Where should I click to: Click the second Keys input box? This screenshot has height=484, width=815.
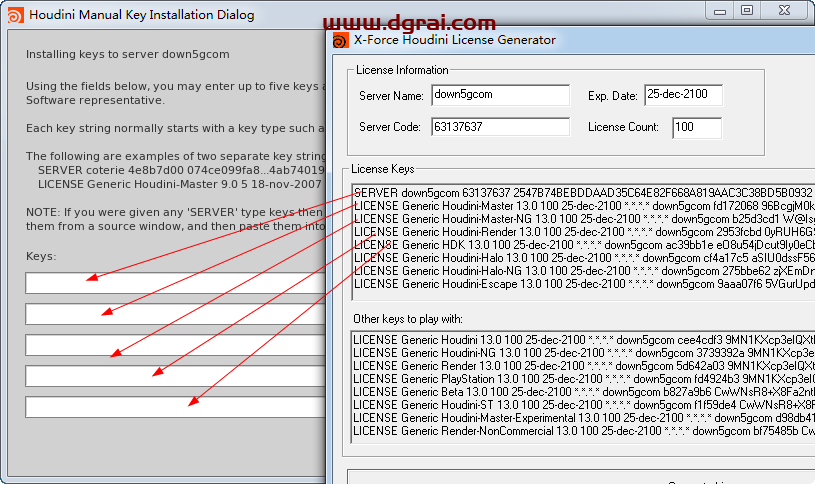(x=176, y=314)
